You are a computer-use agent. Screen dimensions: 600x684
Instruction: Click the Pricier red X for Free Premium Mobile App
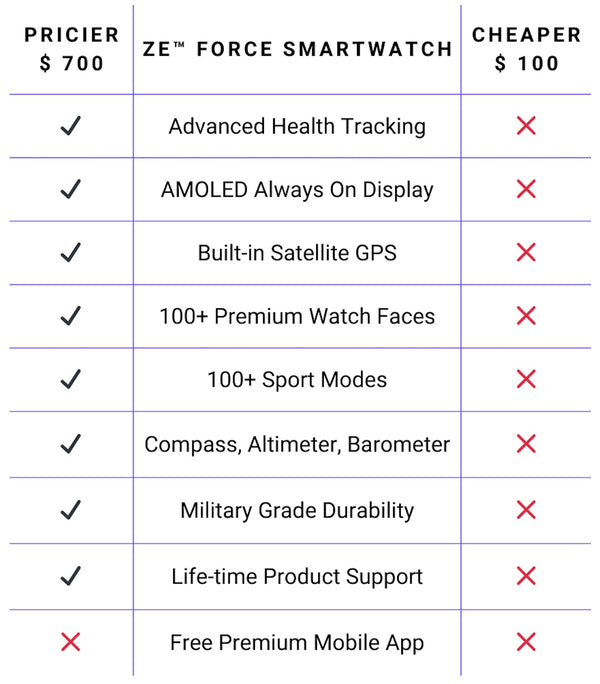(x=70, y=642)
